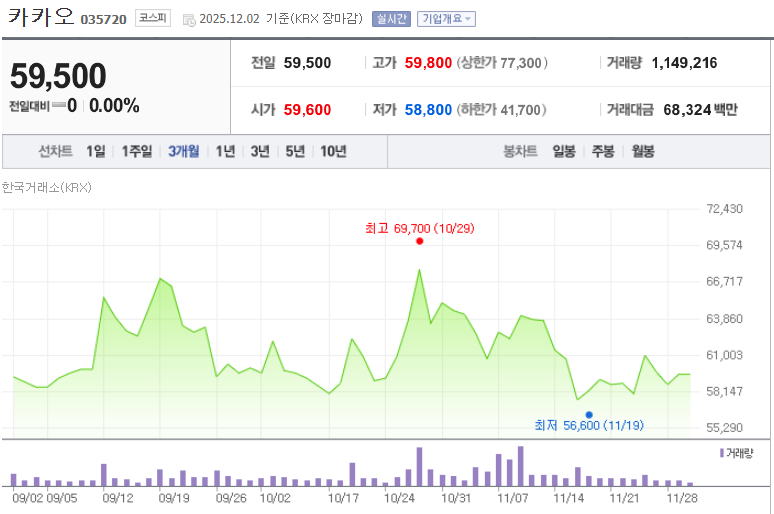Click the 거래량 value 1,149,216
This screenshot has width=774, height=514.
pos(684,63)
